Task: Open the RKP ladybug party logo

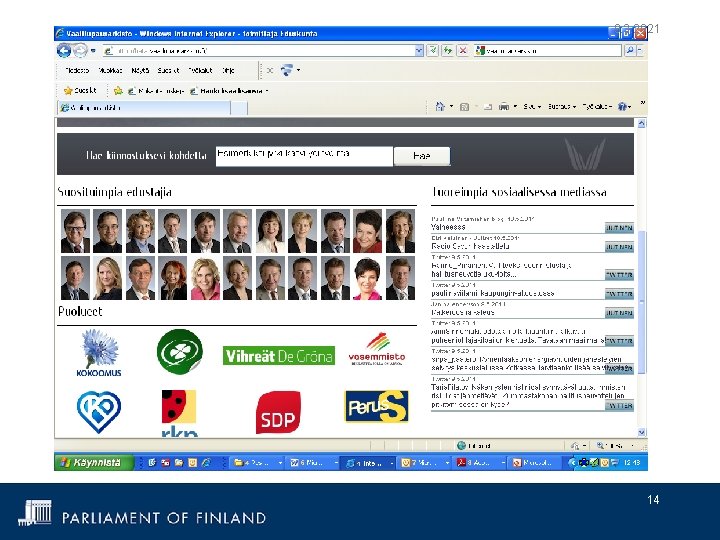Action: click(179, 413)
